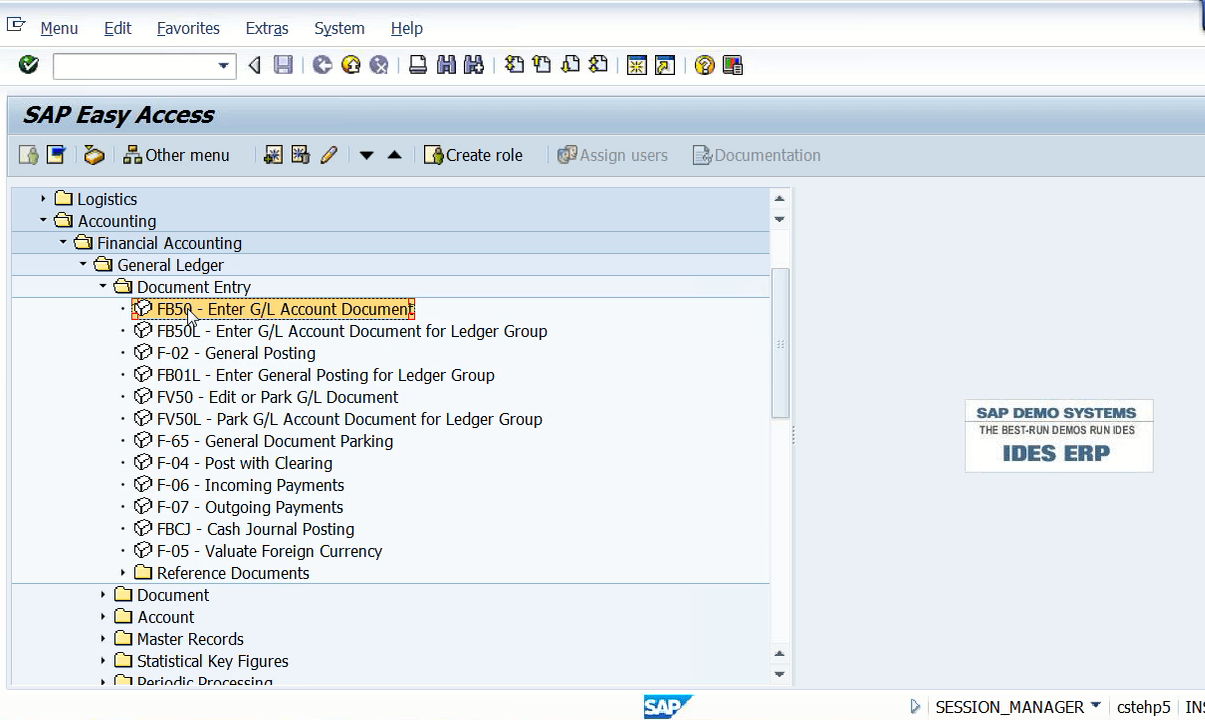Click the Delete Favorites icon
Image resolution: width=1205 pixels, height=720 pixels.
300,155
